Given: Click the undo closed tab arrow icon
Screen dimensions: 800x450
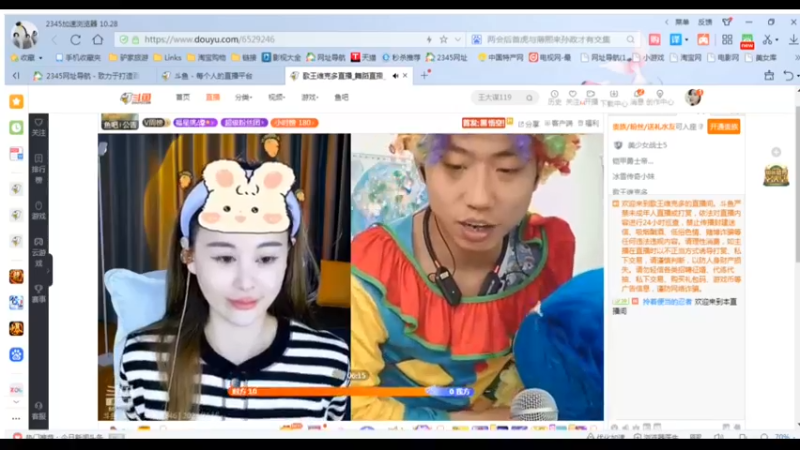Looking at the screenshot, I should (x=789, y=76).
